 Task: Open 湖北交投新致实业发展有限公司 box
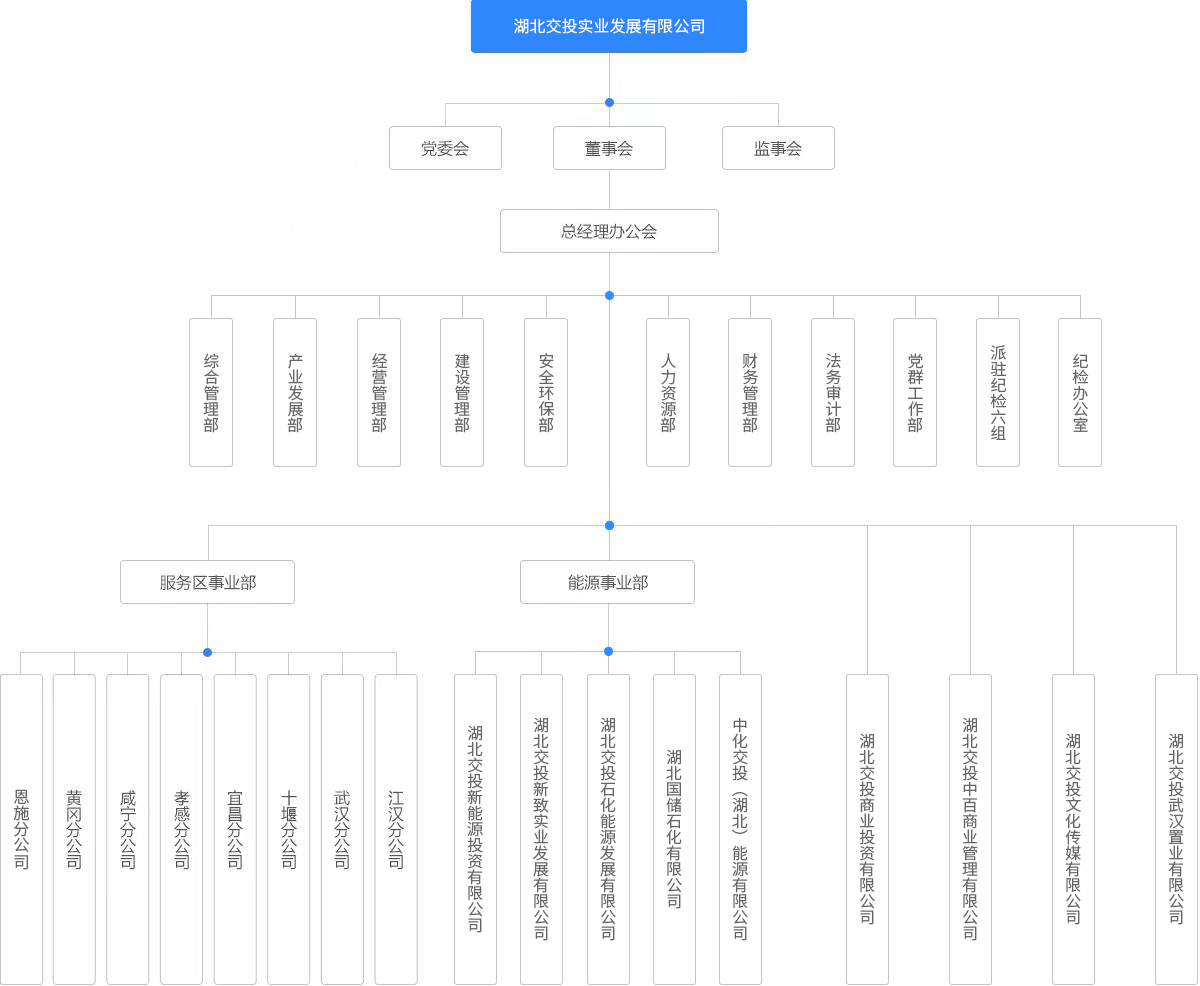click(x=541, y=830)
